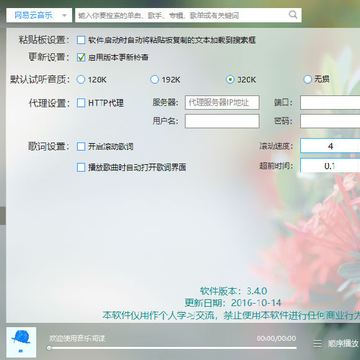Click the 软件版本: 3.4.0 text

(233, 291)
